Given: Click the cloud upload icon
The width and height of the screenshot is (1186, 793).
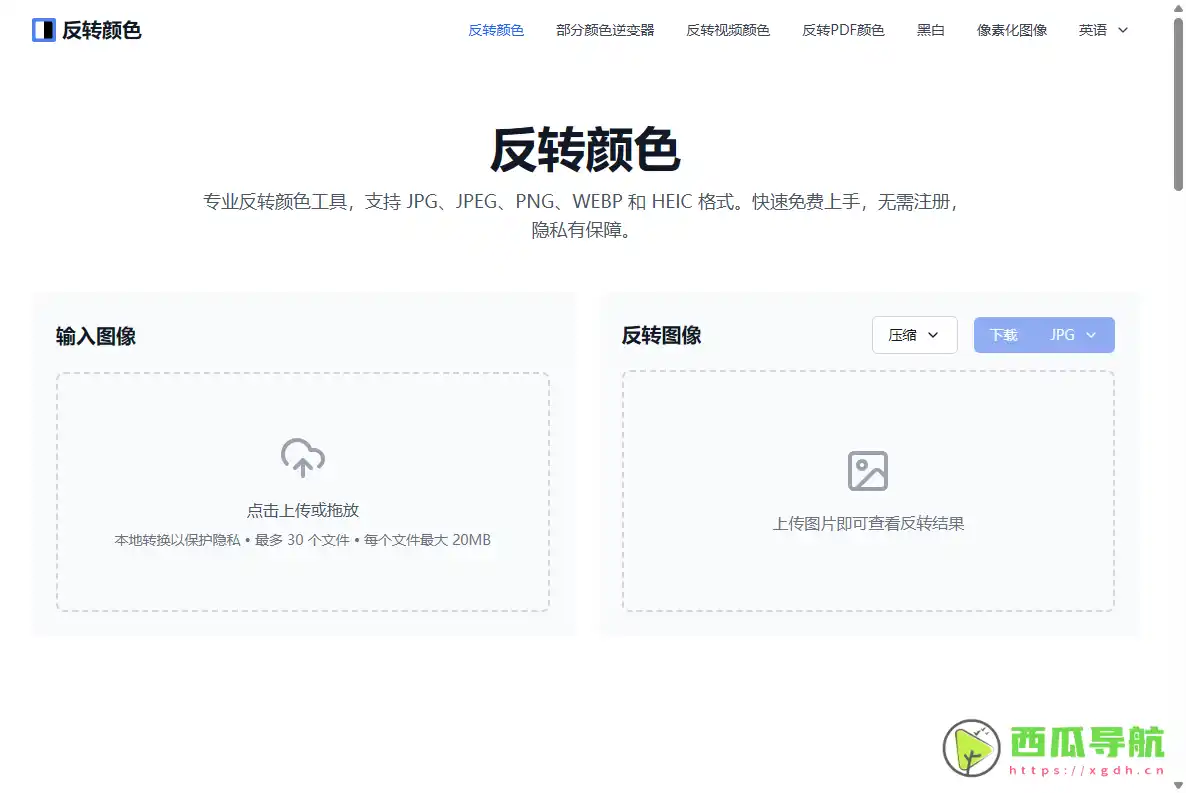Looking at the screenshot, I should (x=303, y=458).
